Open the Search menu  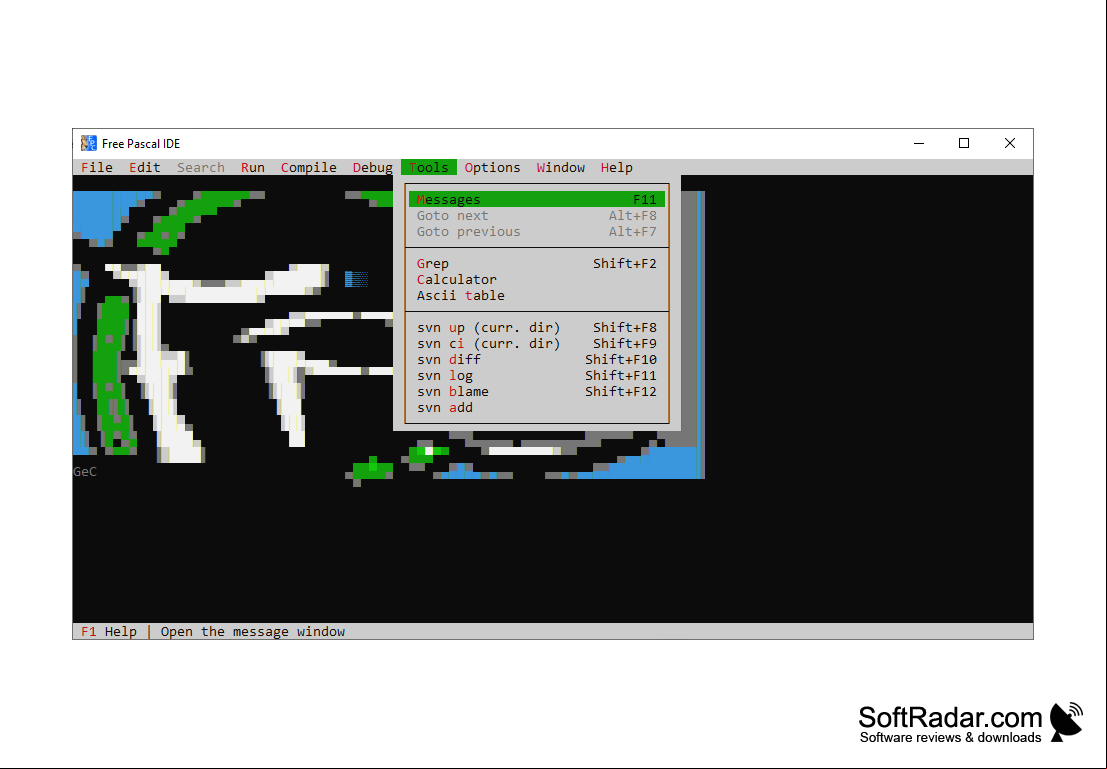[x=201, y=167]
